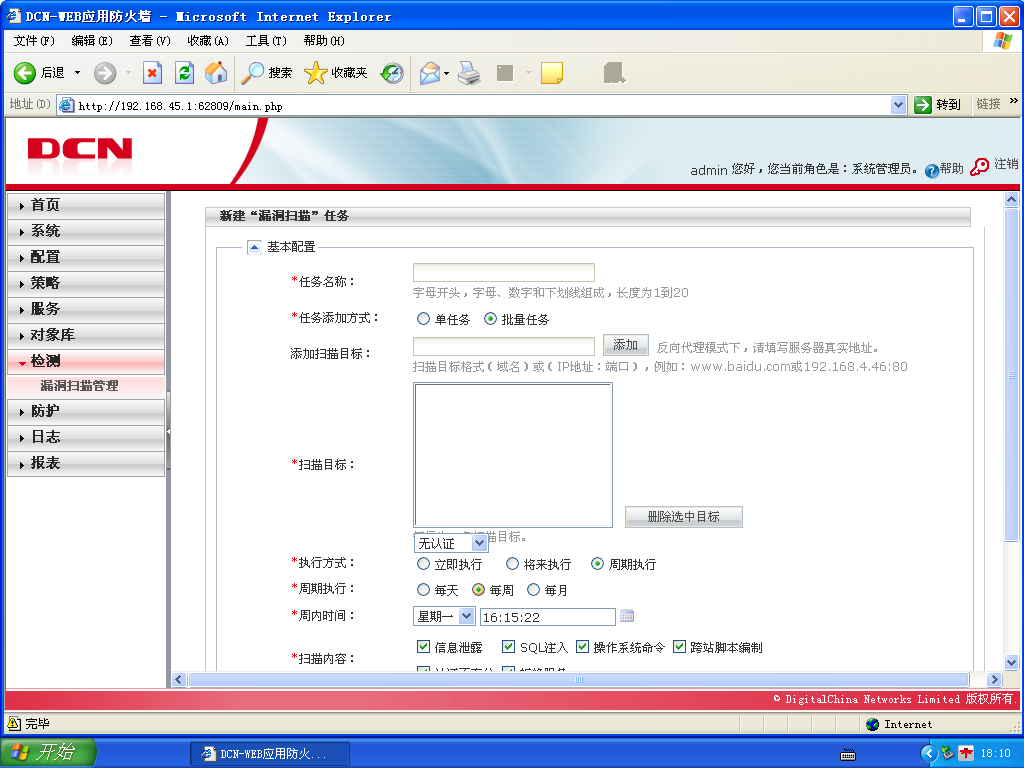1024x768 pixels.
Task: Select the 周期执行 radio button
Action: tap(597, 564)
